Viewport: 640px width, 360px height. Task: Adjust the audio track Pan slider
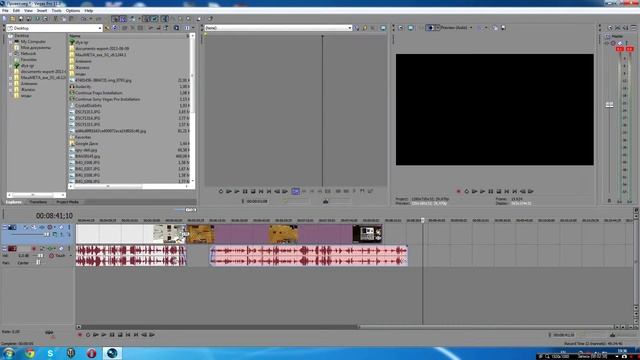click(x=38, y=262)
